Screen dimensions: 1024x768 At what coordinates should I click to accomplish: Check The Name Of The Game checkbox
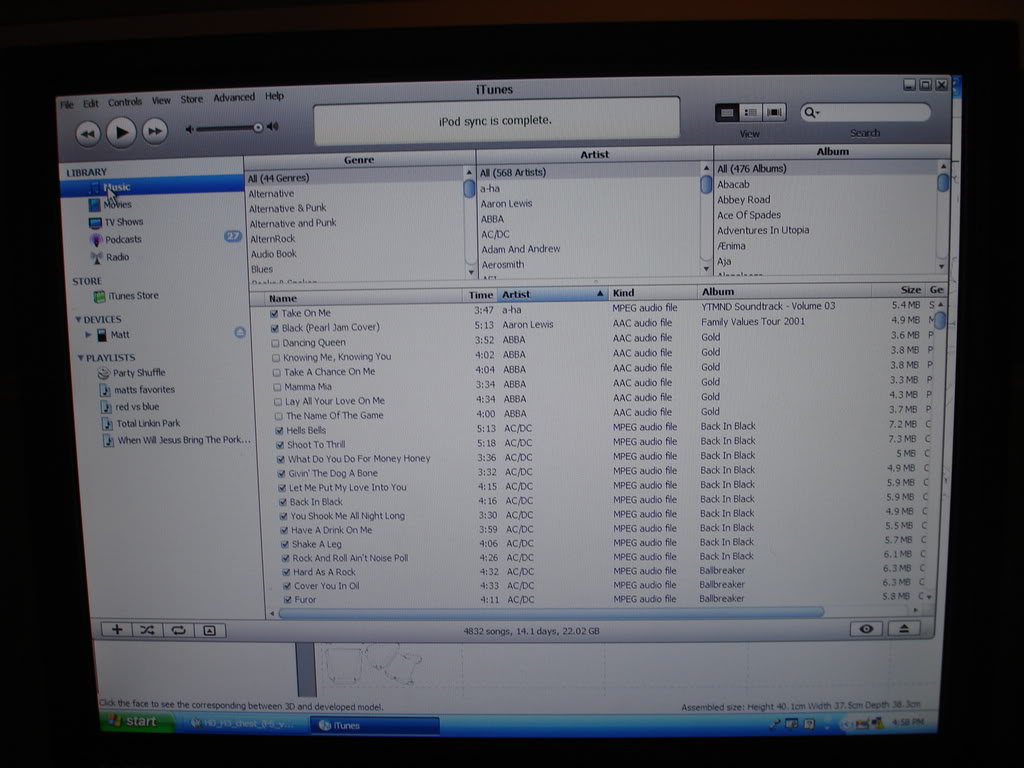[x=279, y=416]
